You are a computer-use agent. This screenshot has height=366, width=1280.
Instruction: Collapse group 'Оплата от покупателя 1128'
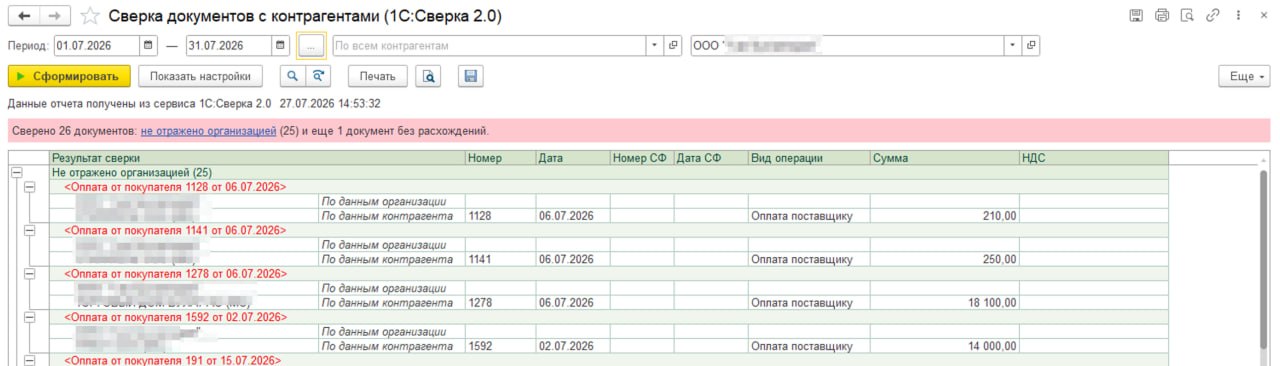29,187
